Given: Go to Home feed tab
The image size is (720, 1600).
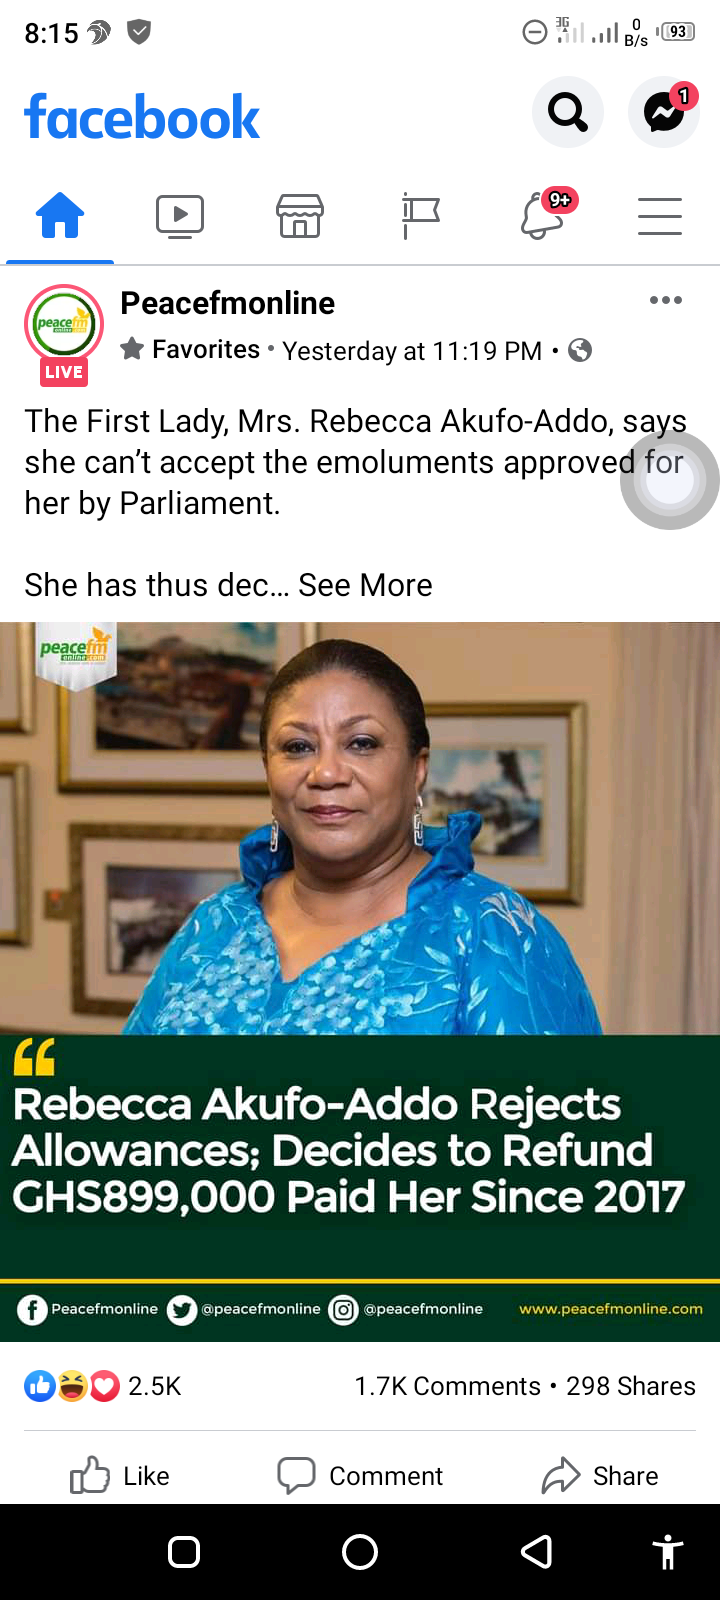Looking at the screenshot, I should (60, 215).
